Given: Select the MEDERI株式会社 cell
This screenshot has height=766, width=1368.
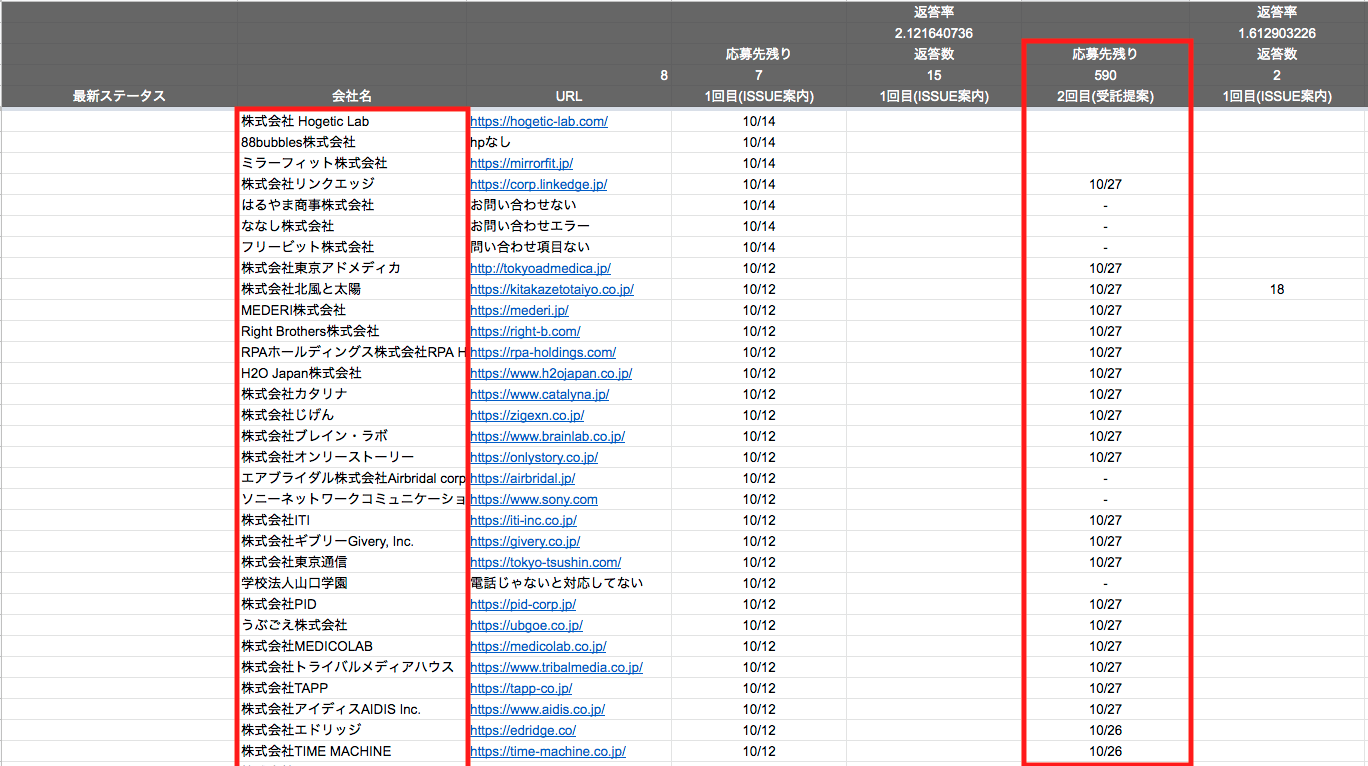Looking at the screenshot, I should click(x=352, y=310).
